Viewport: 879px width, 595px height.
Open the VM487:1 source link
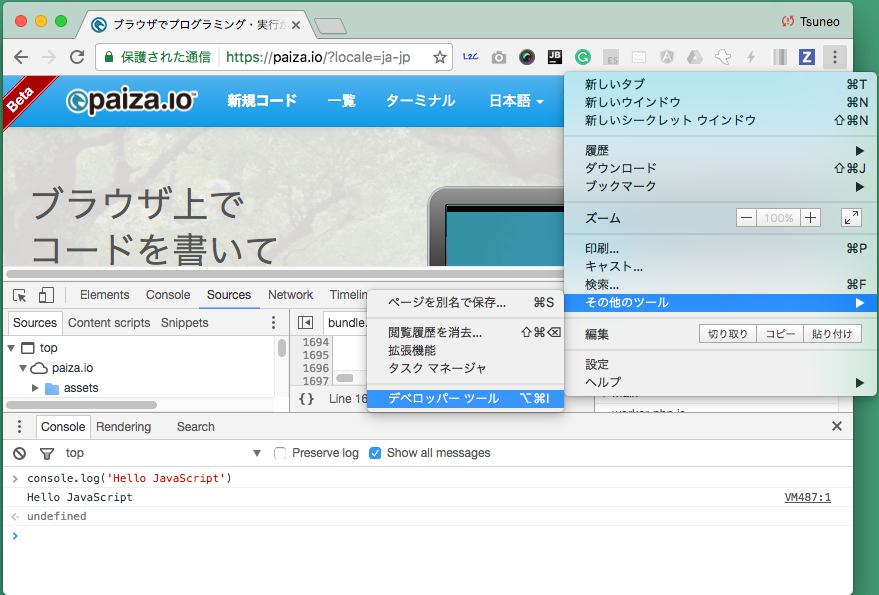point(807,497)
